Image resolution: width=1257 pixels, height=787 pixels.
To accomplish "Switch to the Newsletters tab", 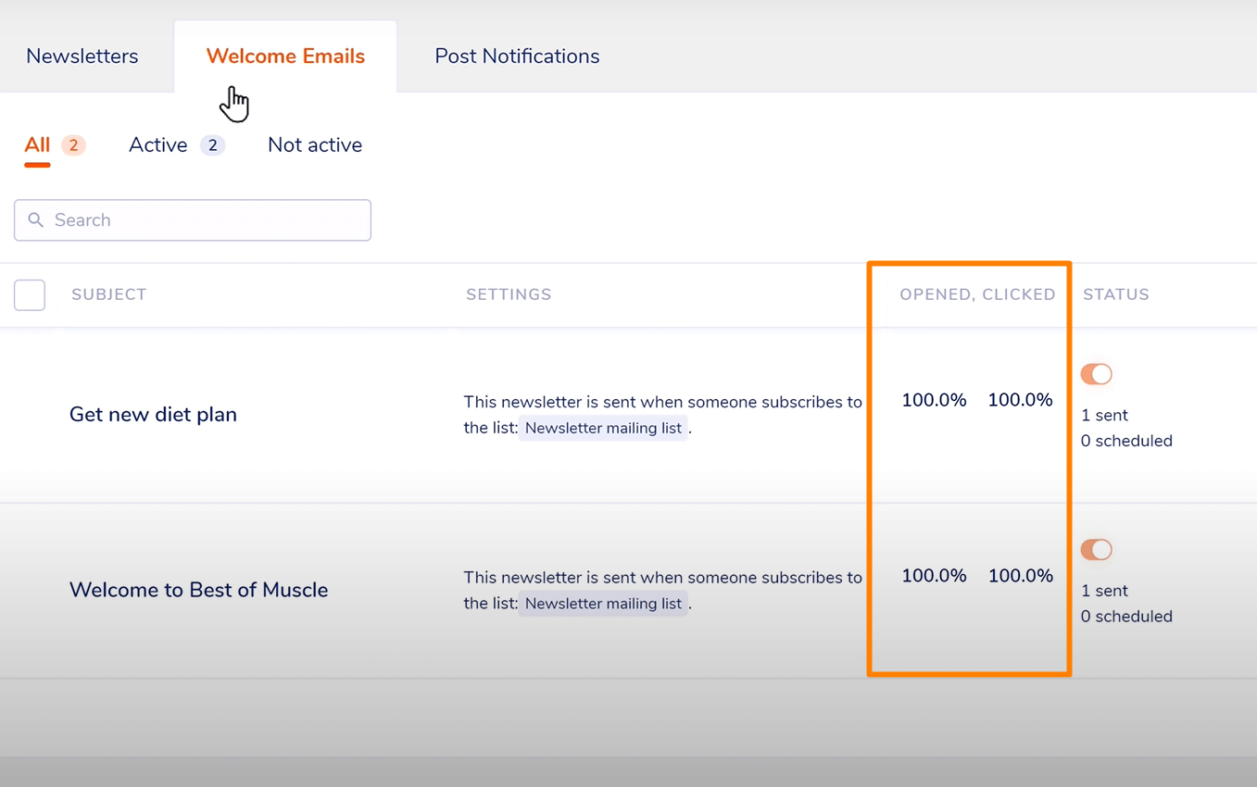I will click(x=82, y=56).
